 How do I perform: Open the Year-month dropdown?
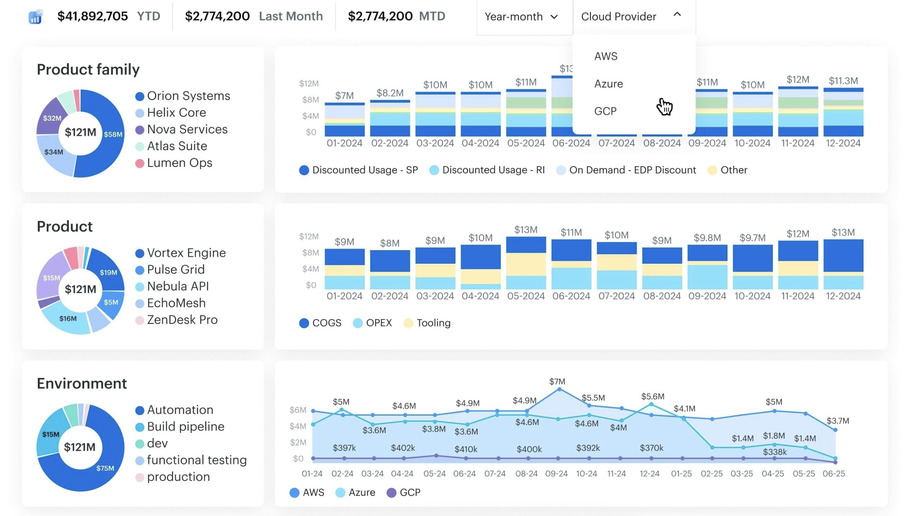(x=521, y=17)
